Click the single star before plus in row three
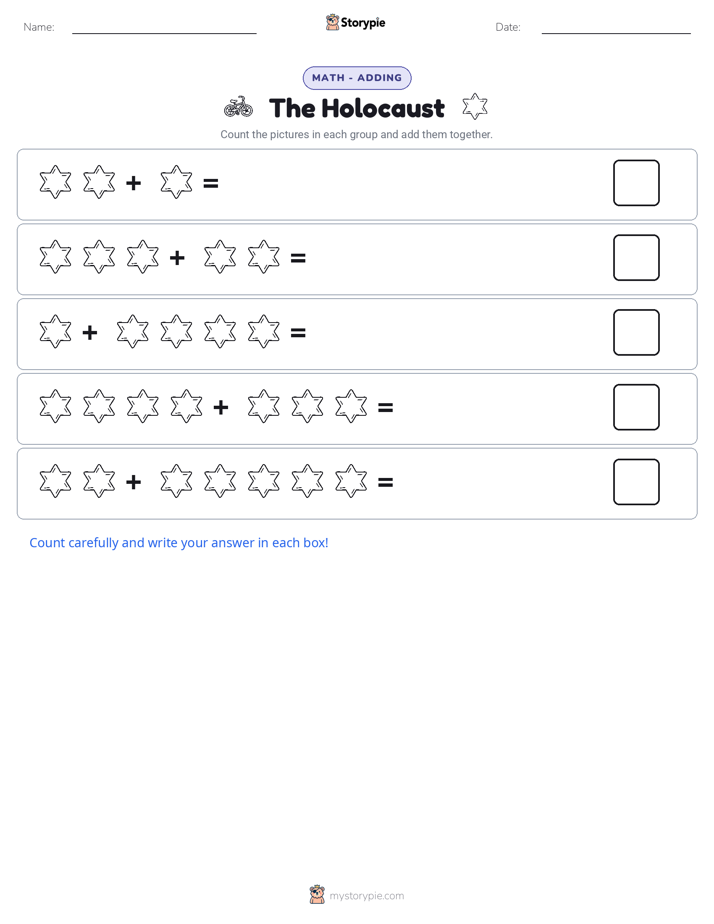Viewport: 714px width, 924px height. pos(55,332)
